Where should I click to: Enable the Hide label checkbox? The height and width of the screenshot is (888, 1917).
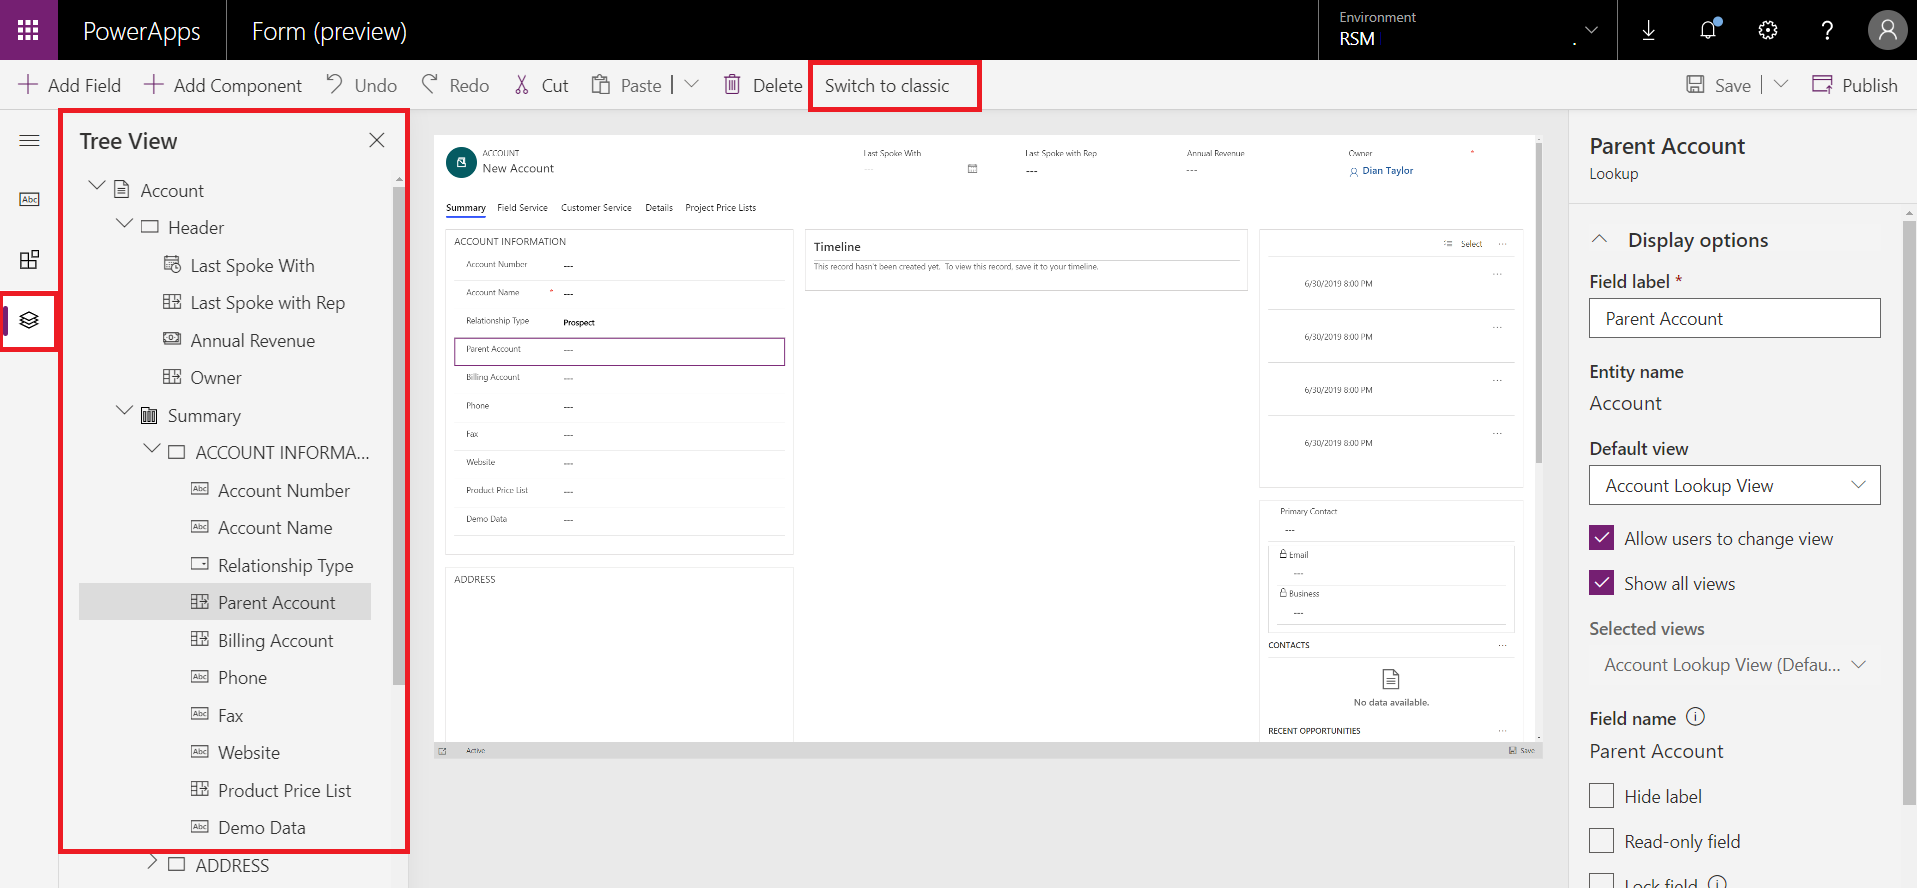1601,796
